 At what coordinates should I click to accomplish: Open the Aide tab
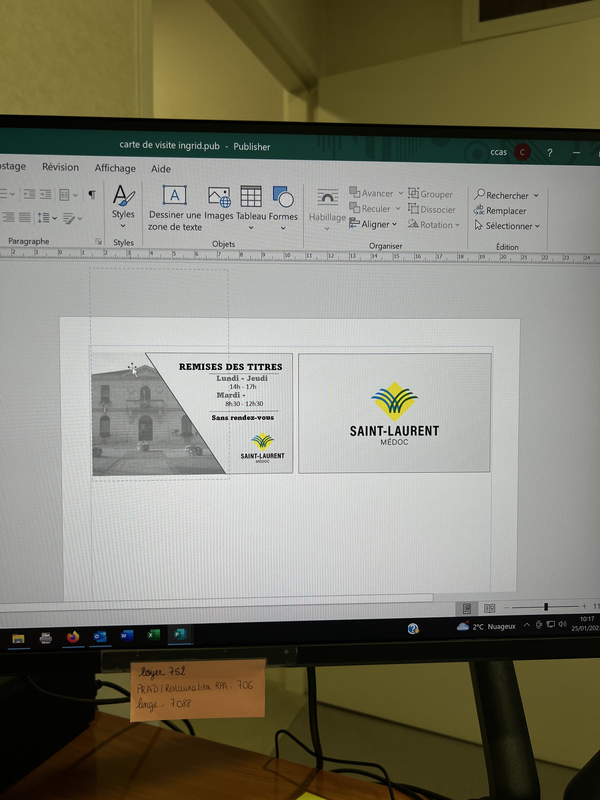[161, 168]
